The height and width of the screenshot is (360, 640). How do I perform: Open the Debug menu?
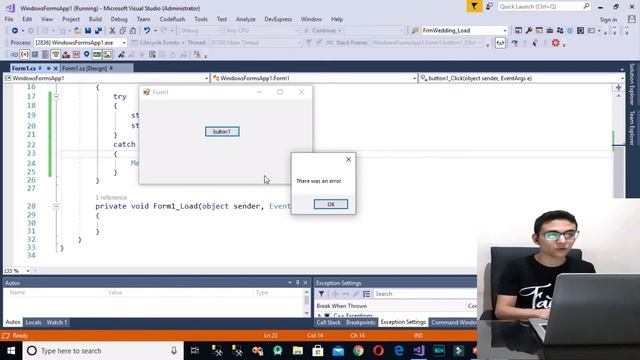[x=119, y=19]
